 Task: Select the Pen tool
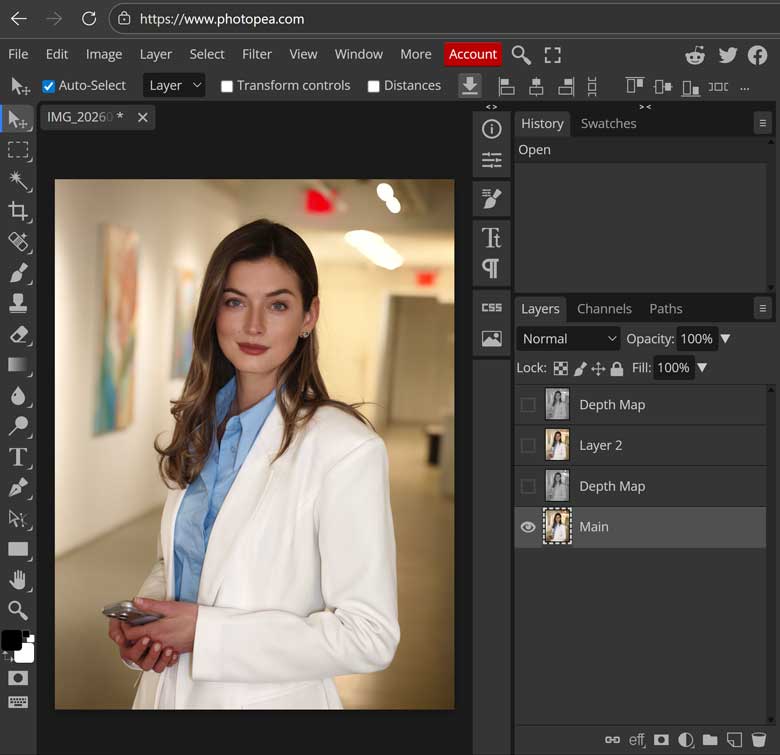tap(18, 488)
